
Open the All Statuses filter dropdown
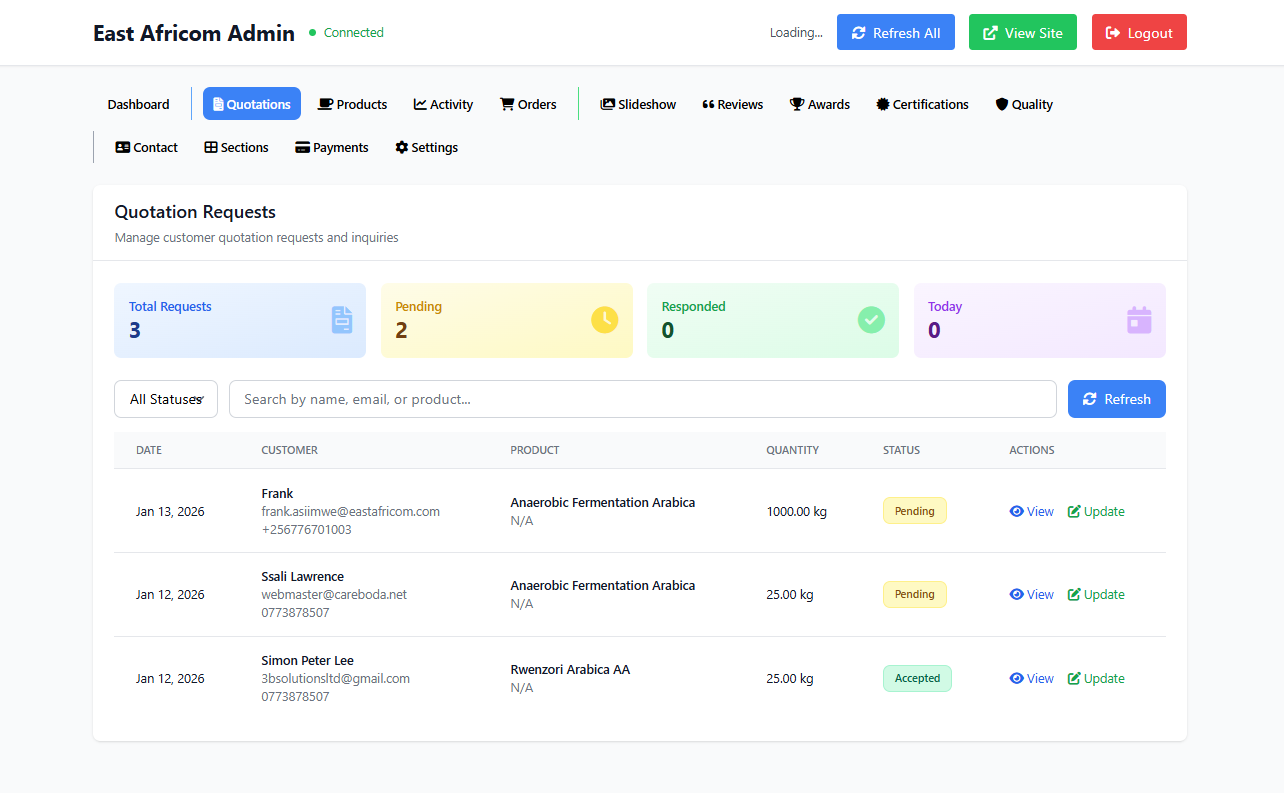tap(166, 399)
